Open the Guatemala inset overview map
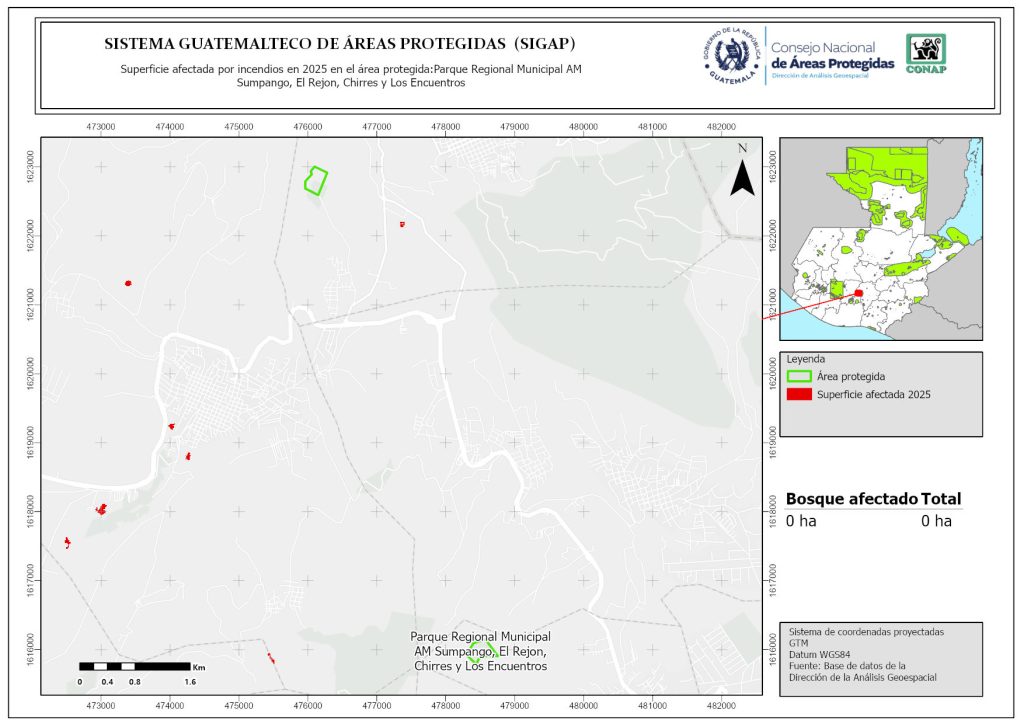1024x724 pixels. [x=880, y=240]
